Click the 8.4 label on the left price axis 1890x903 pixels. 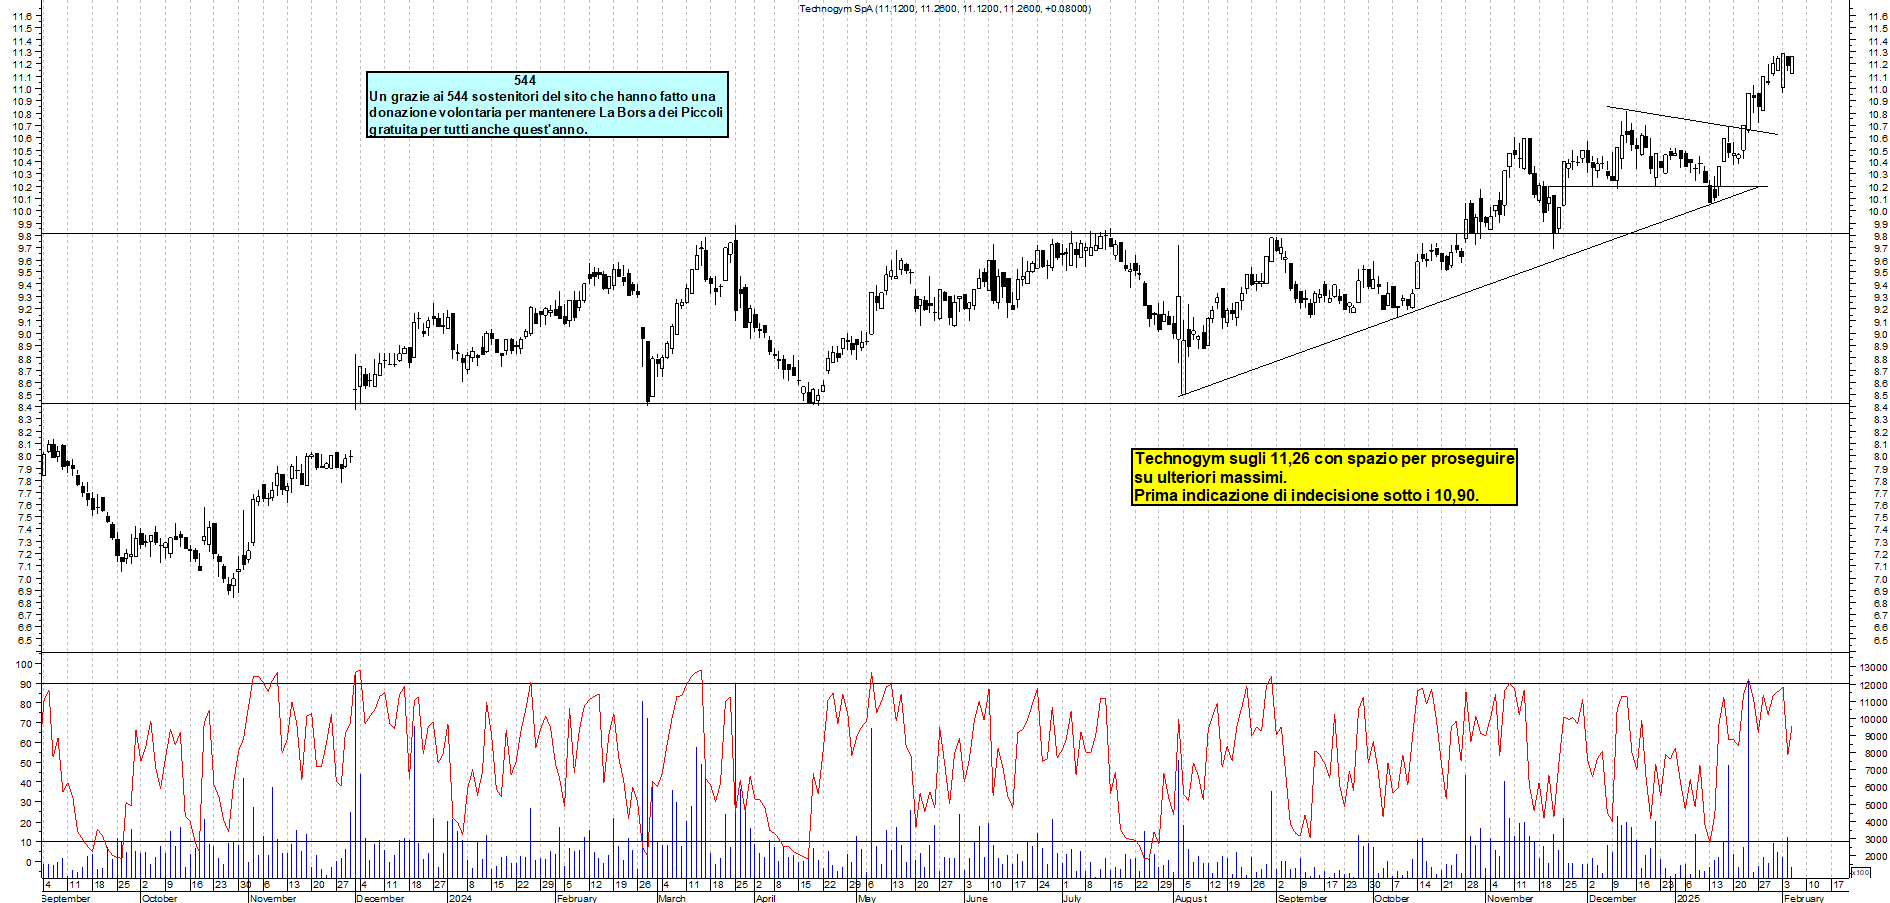tap(25, 407)
